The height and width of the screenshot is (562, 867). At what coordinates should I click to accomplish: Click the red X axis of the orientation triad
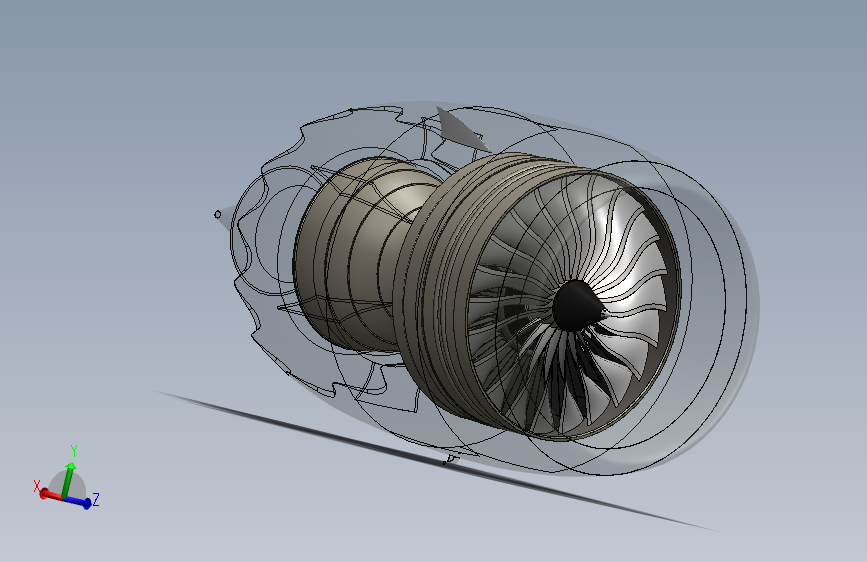click(51, 495)
